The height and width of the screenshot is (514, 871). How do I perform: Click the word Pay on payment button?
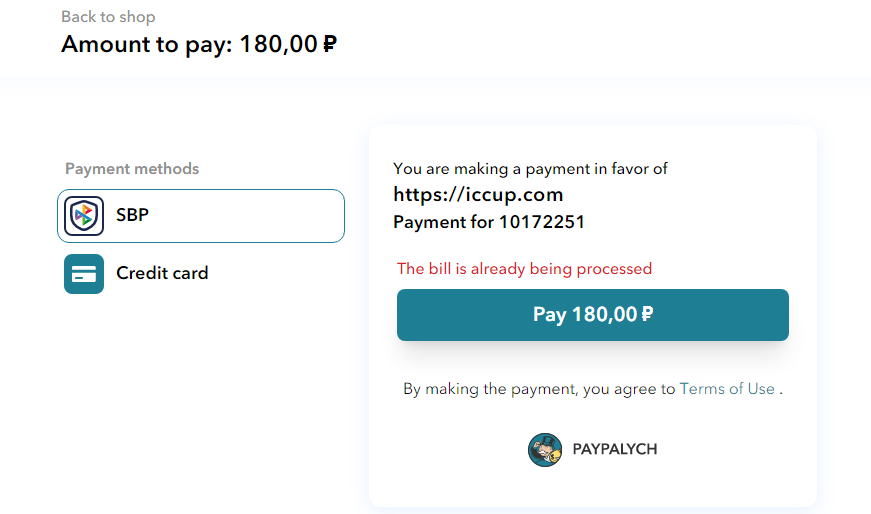coord(549,315)
